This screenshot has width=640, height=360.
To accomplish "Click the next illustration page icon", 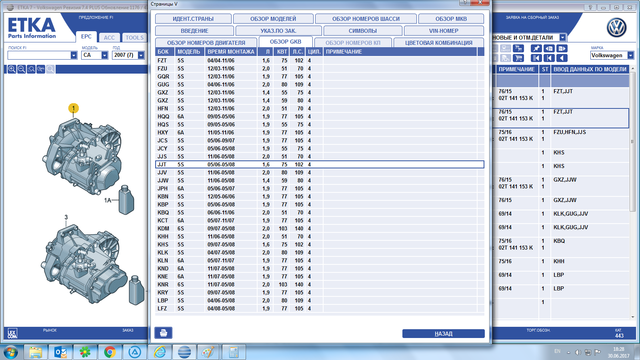I will coord(562,48).
